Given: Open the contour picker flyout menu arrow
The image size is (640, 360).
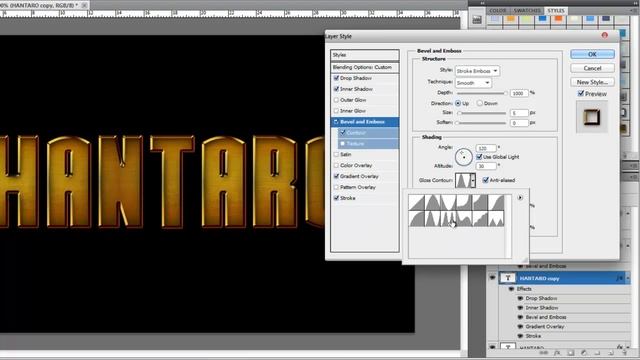Looking at the screenshot, I should coord(520,198).
